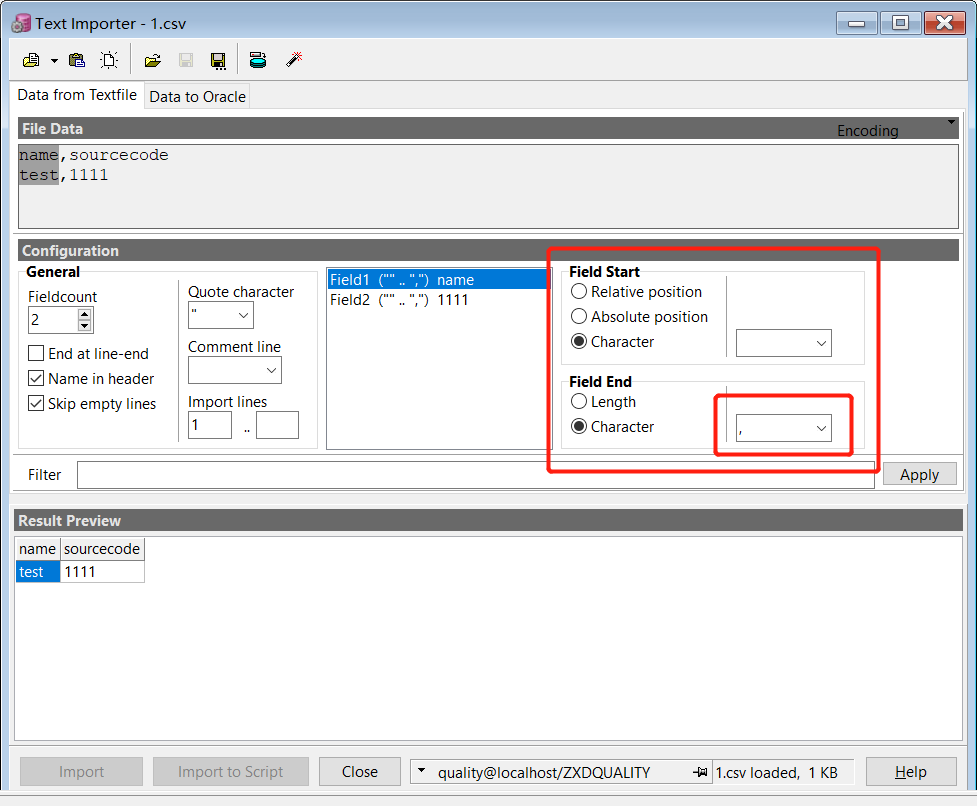Select the Data from Textfile tab
This screenshot has width=977, height=806.
(x=77, y=95)
